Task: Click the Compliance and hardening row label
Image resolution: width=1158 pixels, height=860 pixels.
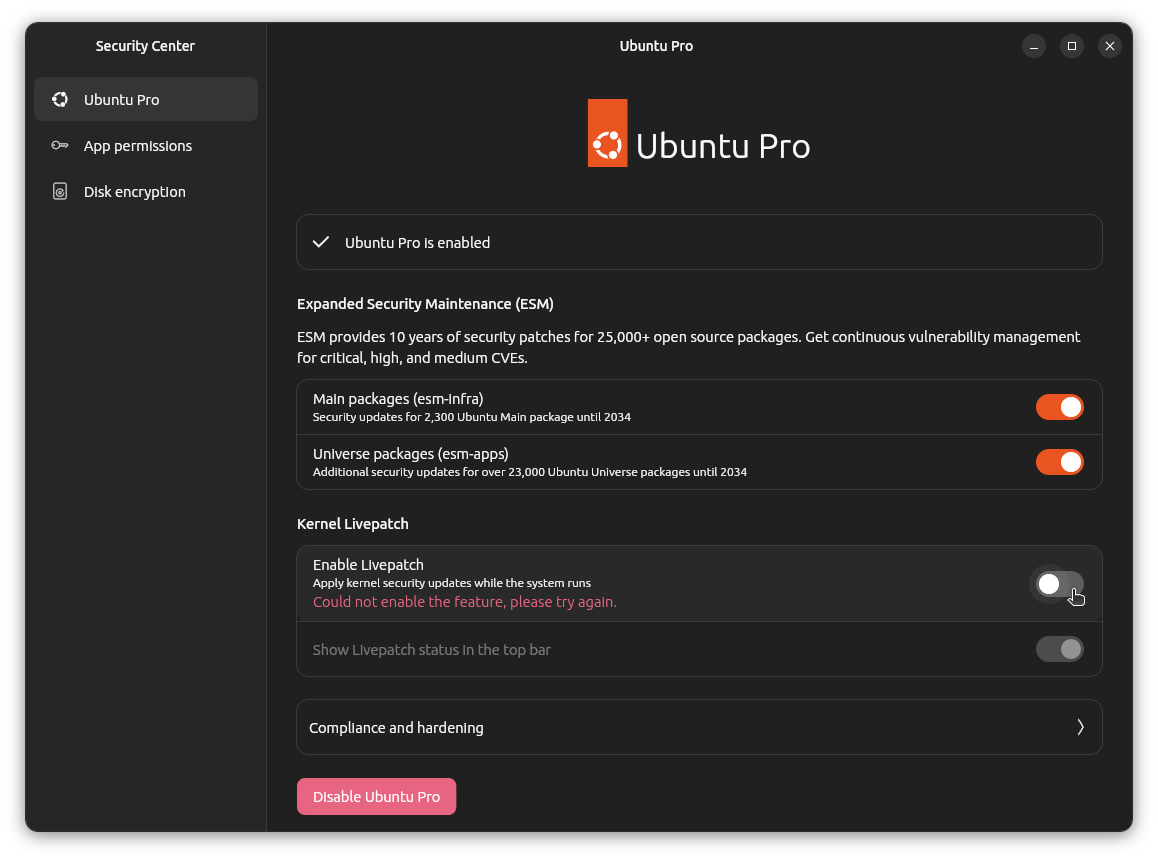Action: coord(396,728)
